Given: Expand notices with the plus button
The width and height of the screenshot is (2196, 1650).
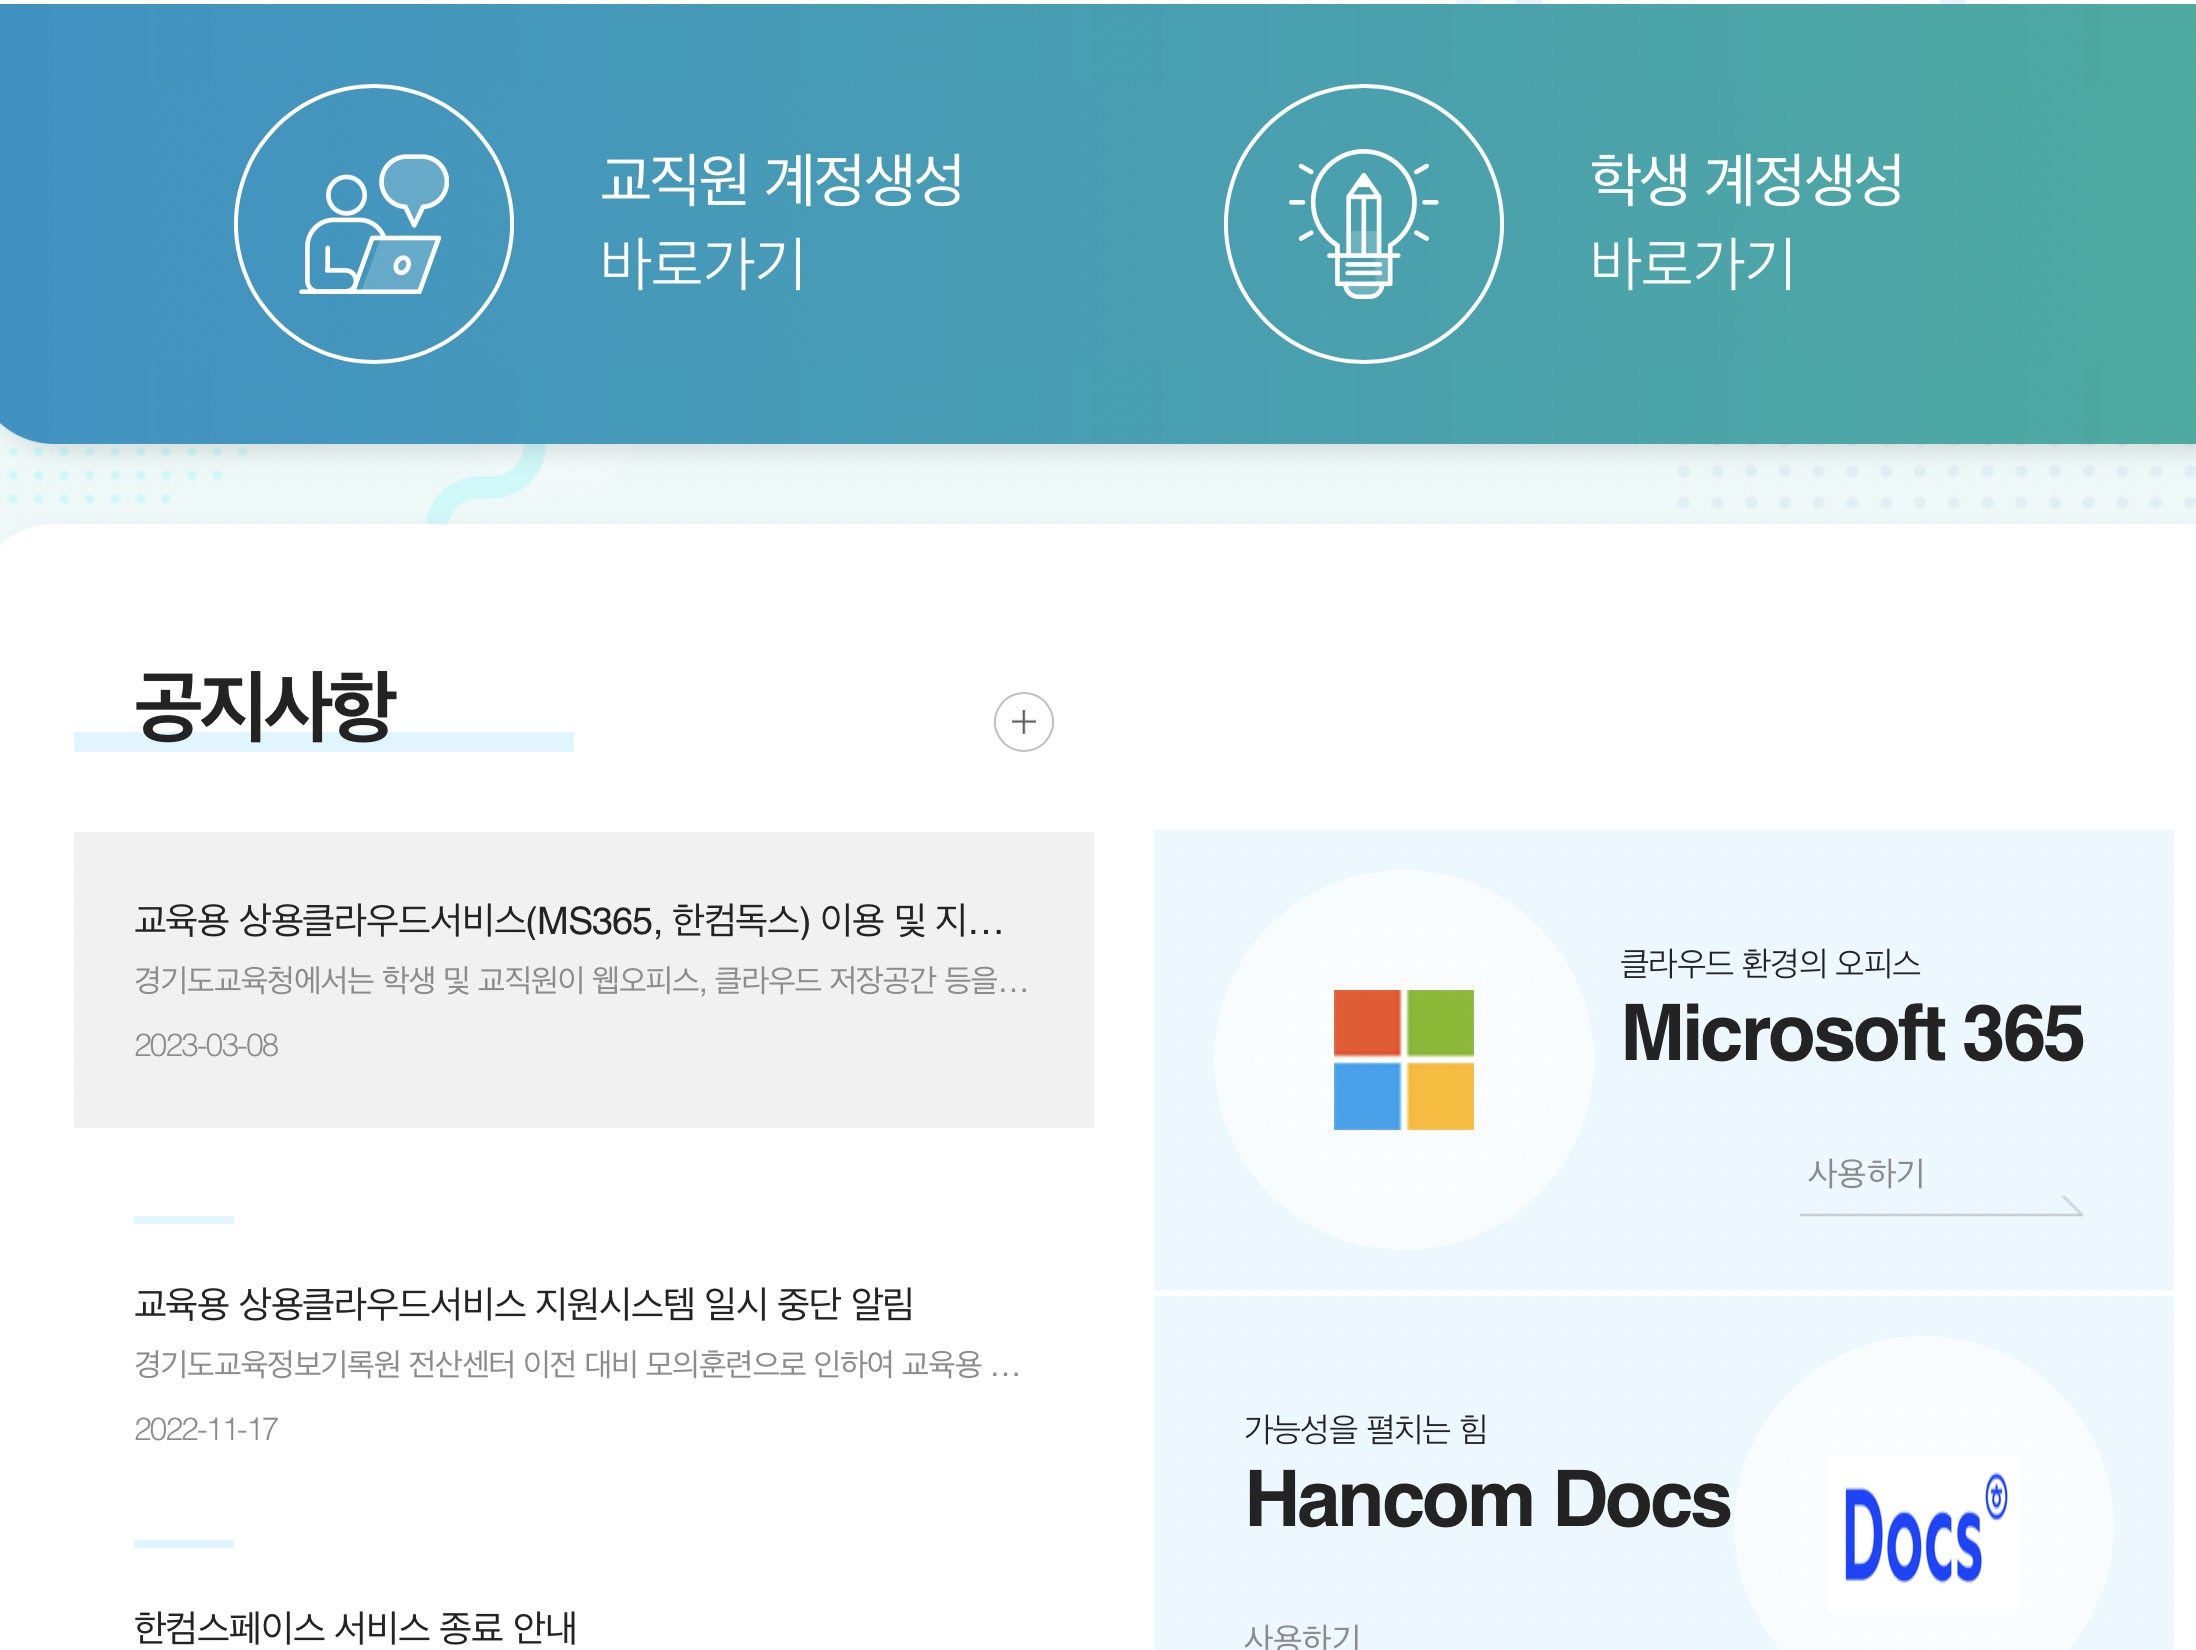Looking at the screenshot, I should (1023, 722).
